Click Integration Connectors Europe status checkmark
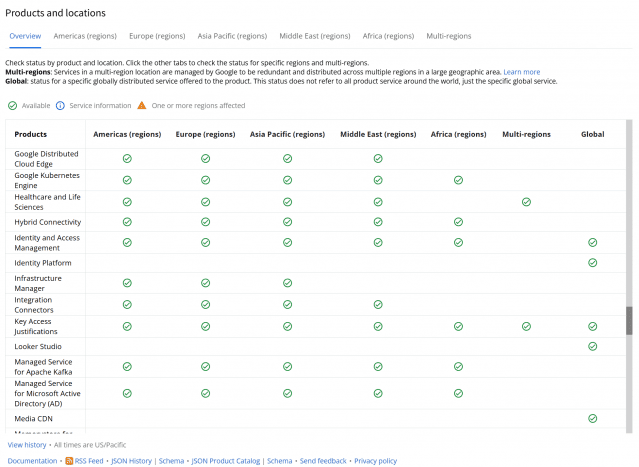The height and width of the screenshot is (467, 639). (205, 305)
